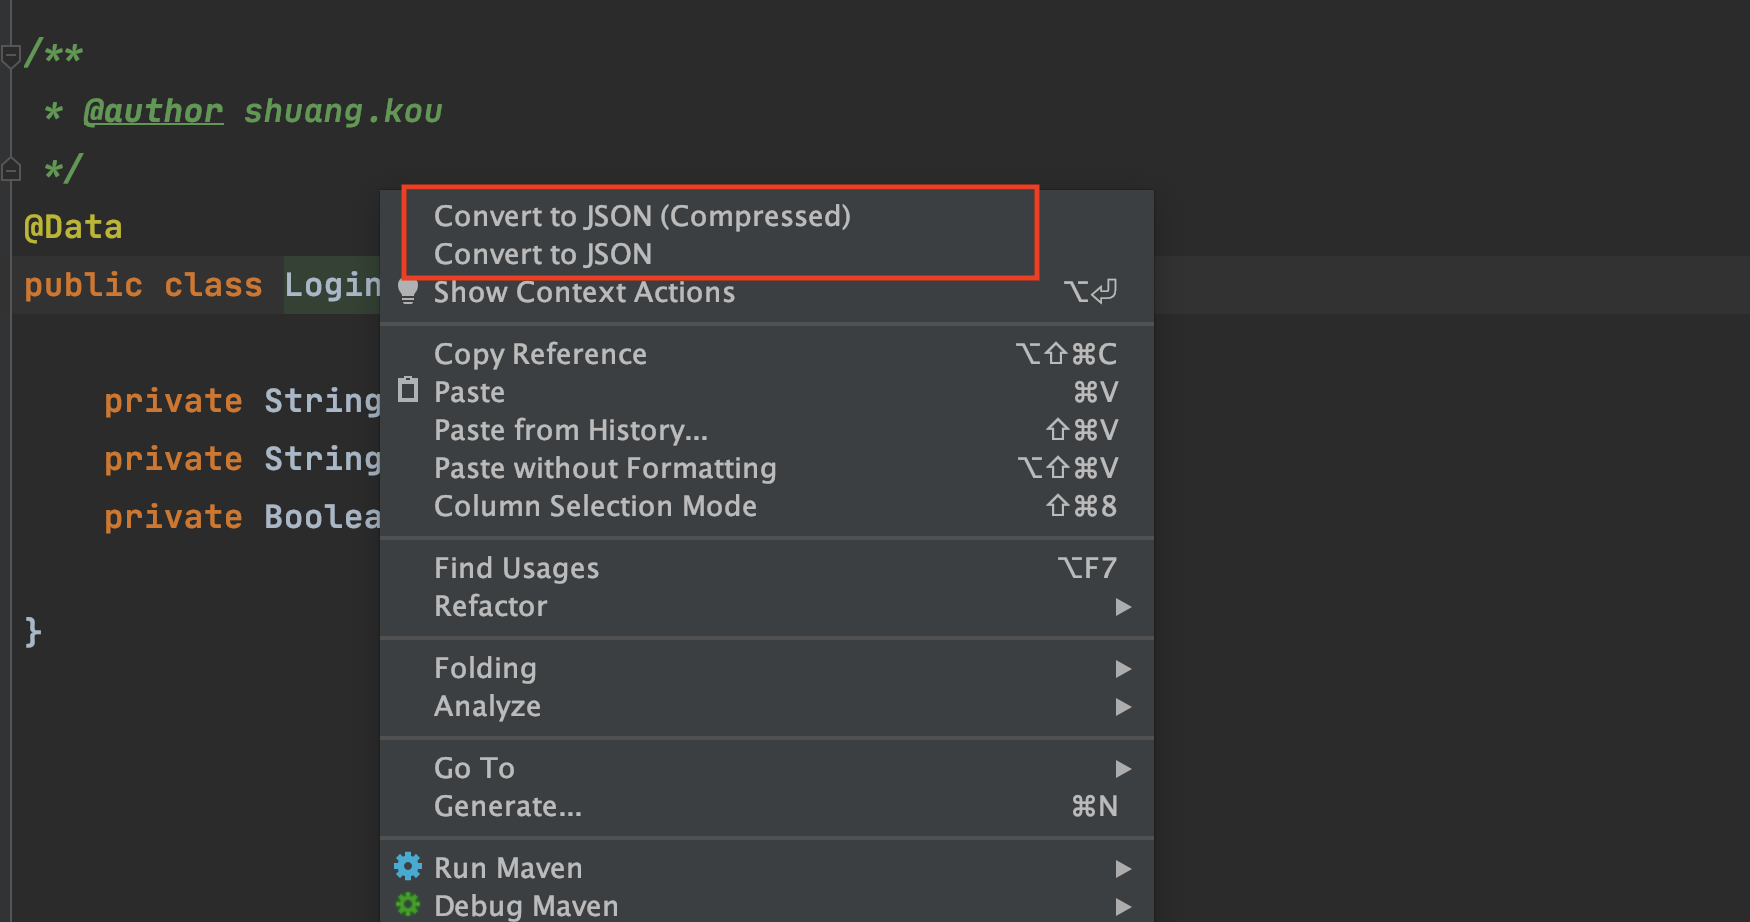
Task: Pick Paste without Formatting
Action: coord(605,468)
